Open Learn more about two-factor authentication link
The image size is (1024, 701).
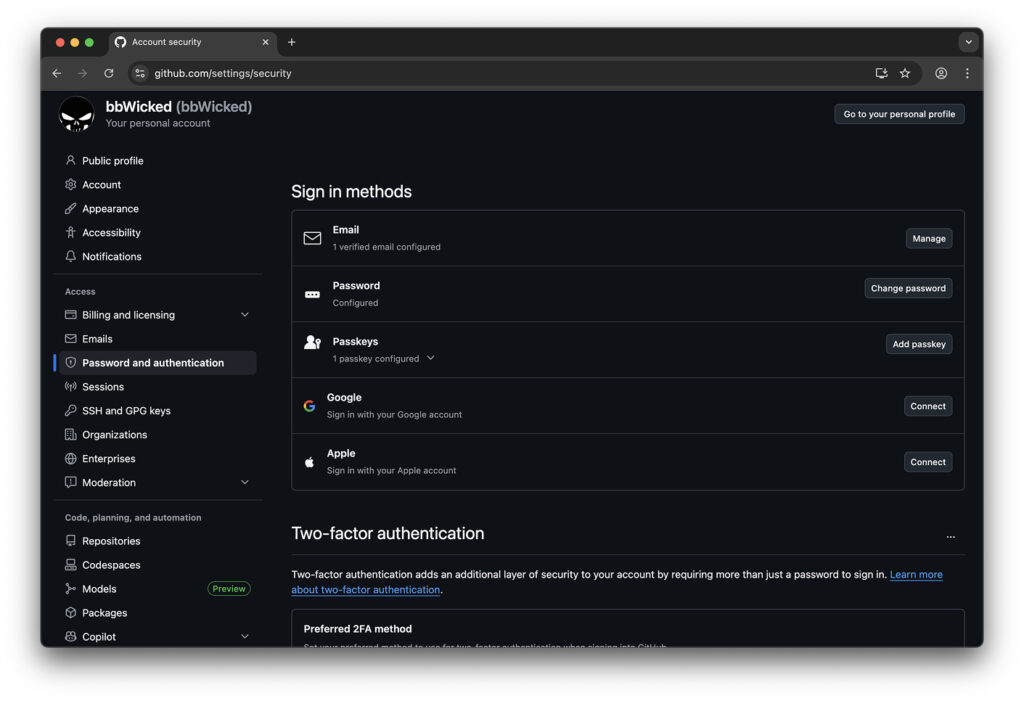916,574
